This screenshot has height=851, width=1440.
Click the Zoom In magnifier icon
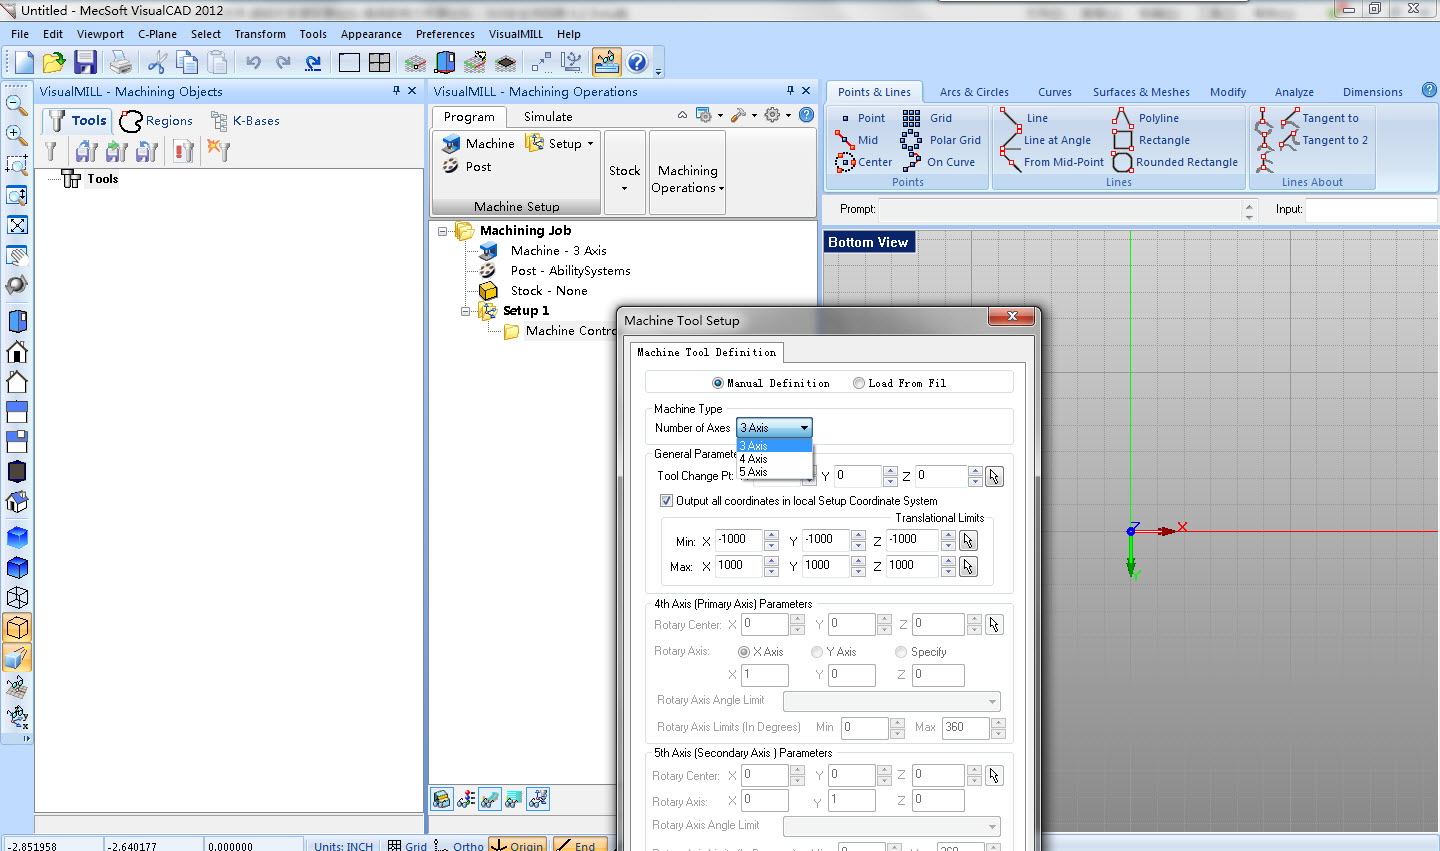point(17,133)
